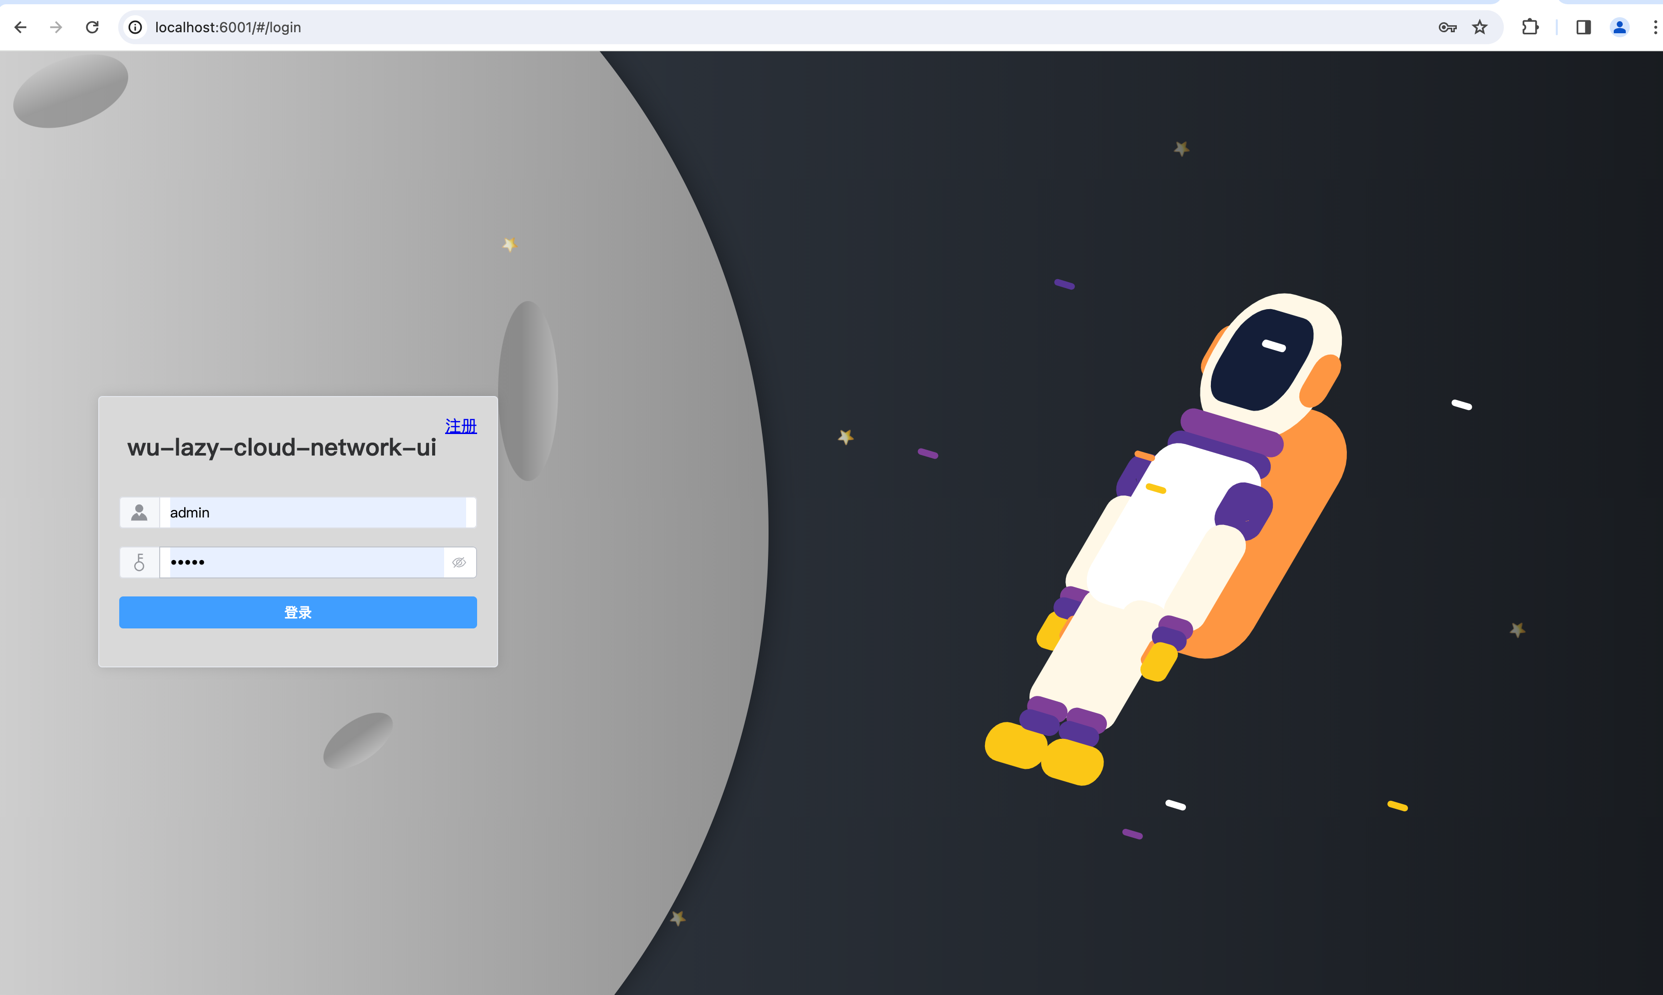The width and height of the screenshot is (1663, 995).
Task: Open the browser password manager key icon
Action: tap(1447, 27)
